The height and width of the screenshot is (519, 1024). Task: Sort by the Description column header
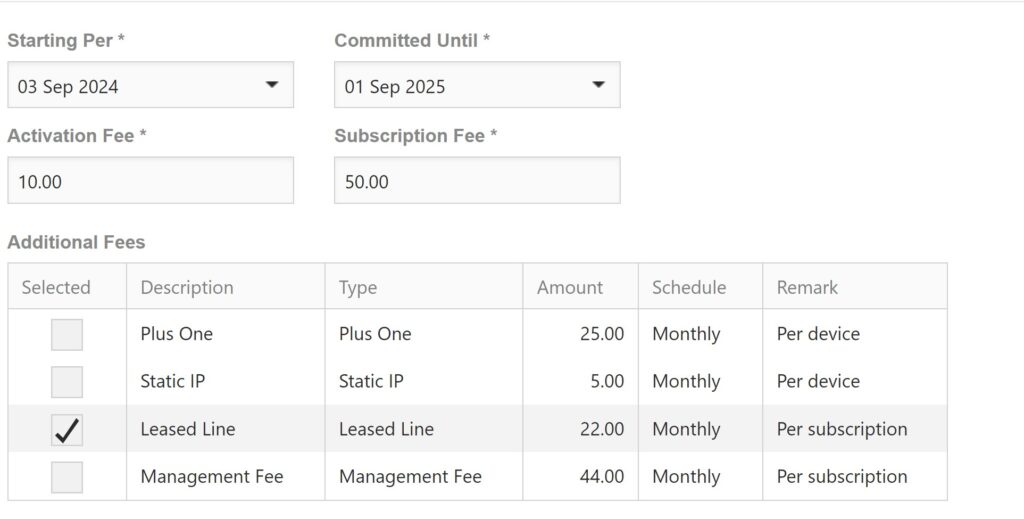click(x=187, y=287)
